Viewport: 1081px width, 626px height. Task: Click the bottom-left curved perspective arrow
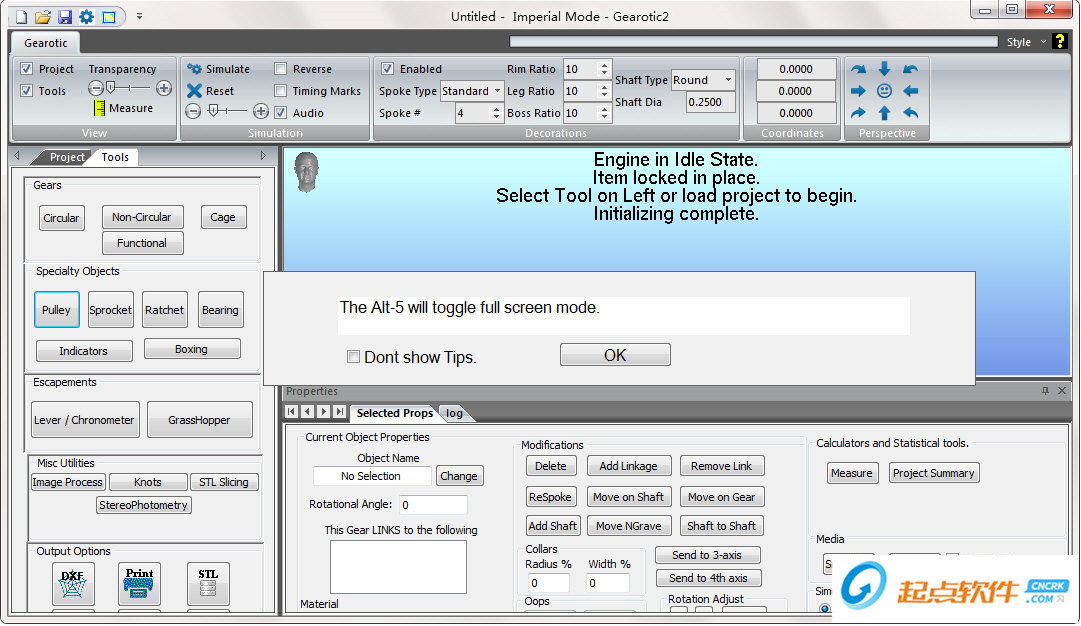[858, 112]
